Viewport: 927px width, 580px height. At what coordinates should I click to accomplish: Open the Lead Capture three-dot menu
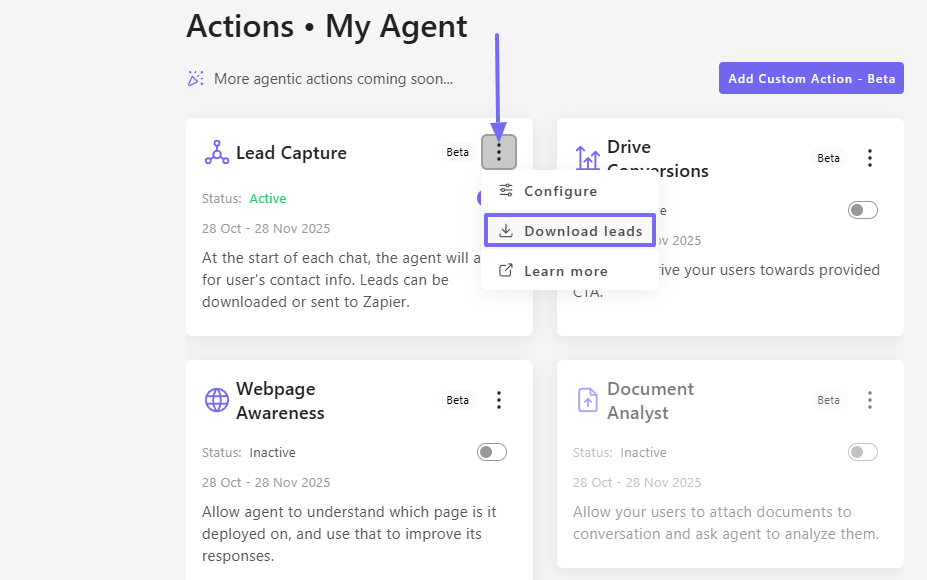498,152
